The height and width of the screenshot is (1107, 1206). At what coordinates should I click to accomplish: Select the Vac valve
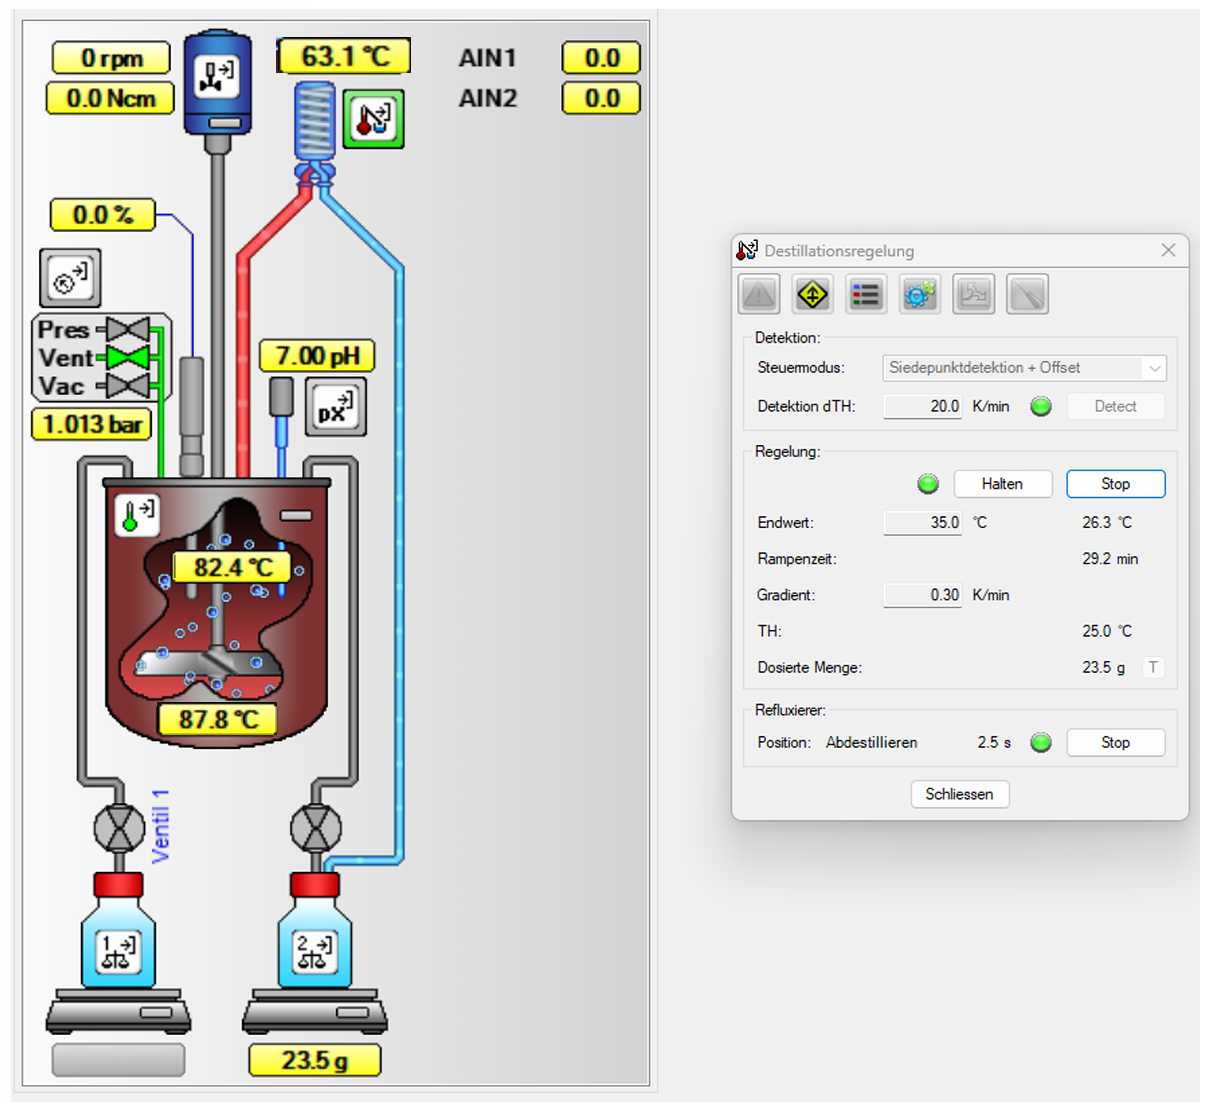(128, 385)
